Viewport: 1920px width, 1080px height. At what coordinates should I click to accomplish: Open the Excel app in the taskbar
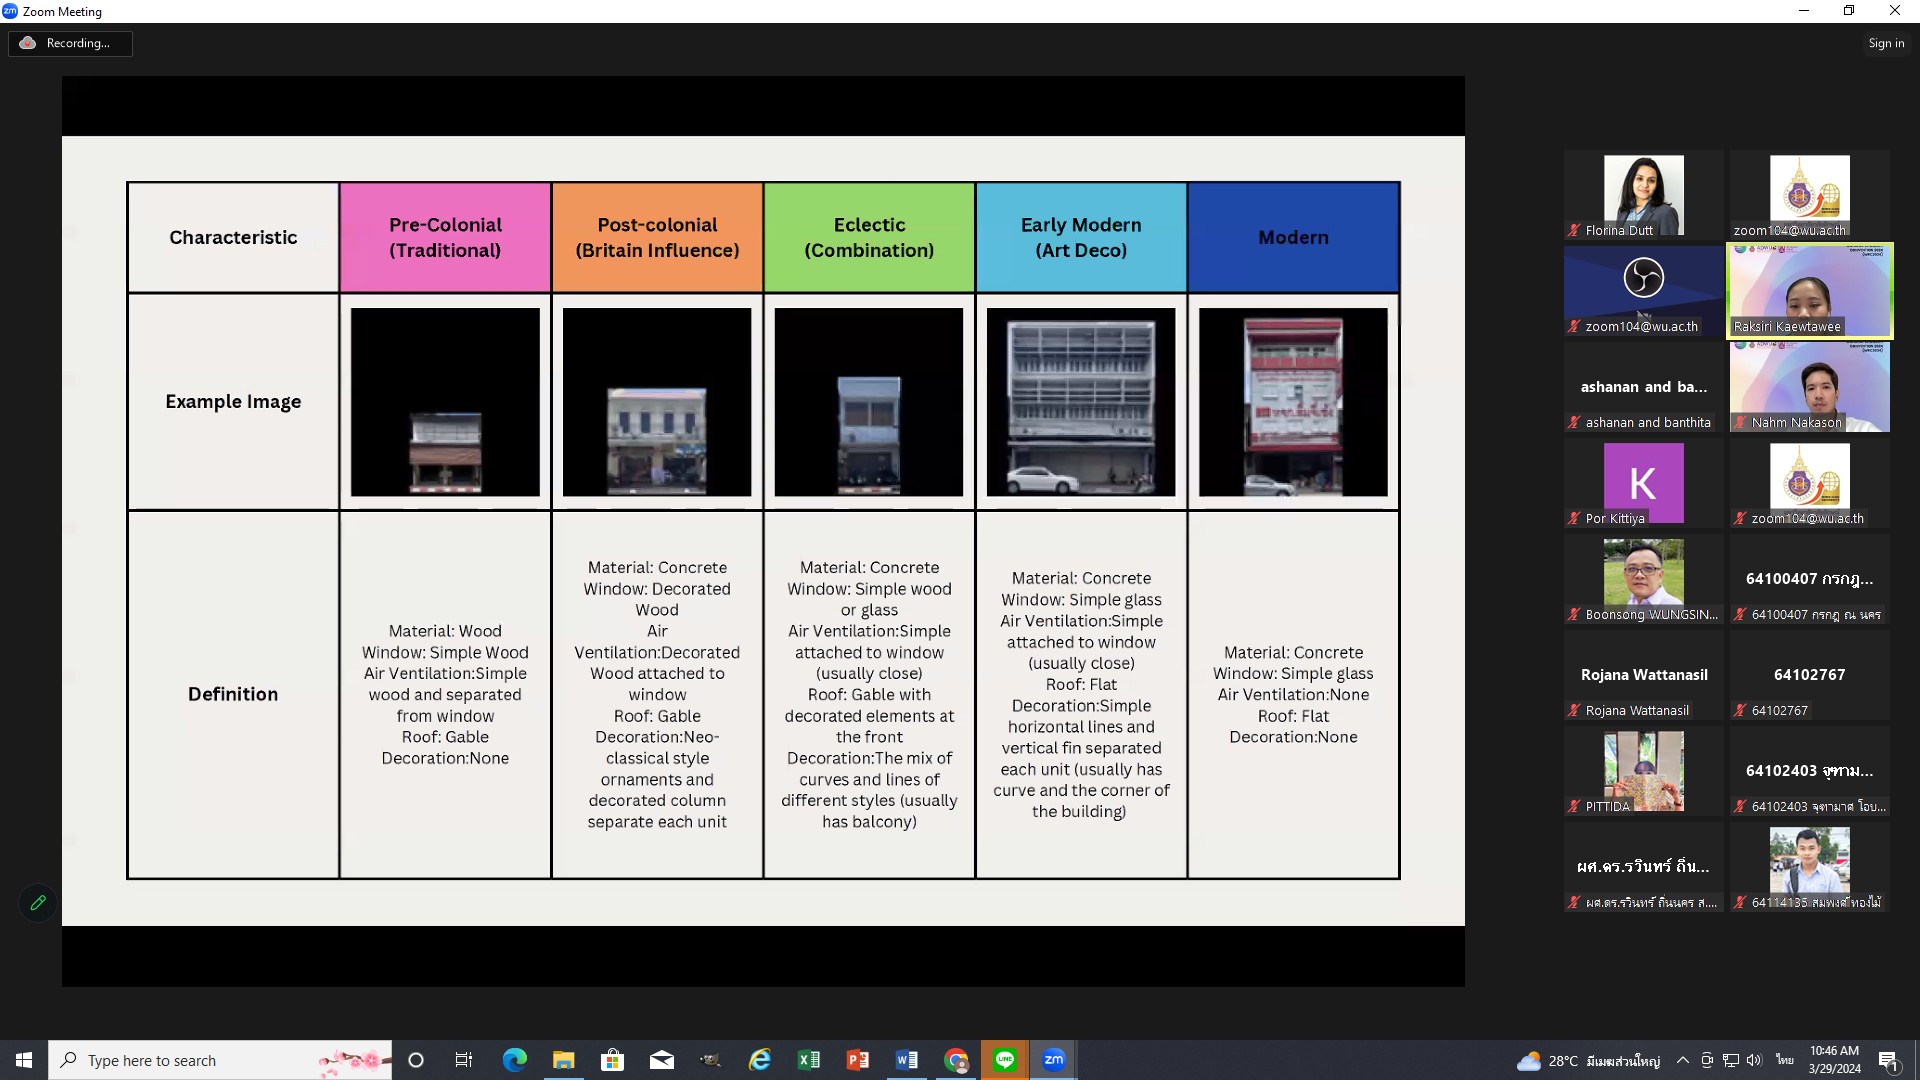(x=808, y=1060)
